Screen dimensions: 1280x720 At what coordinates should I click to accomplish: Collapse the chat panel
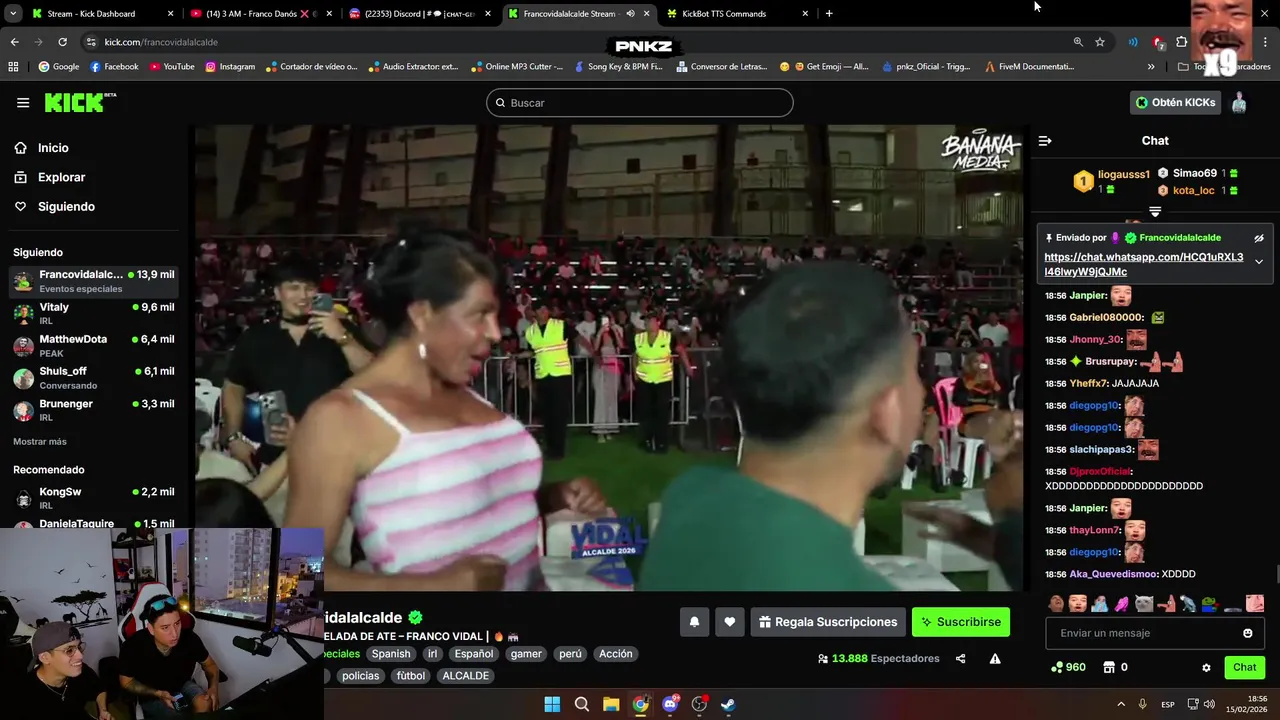tap(1045, 141)
